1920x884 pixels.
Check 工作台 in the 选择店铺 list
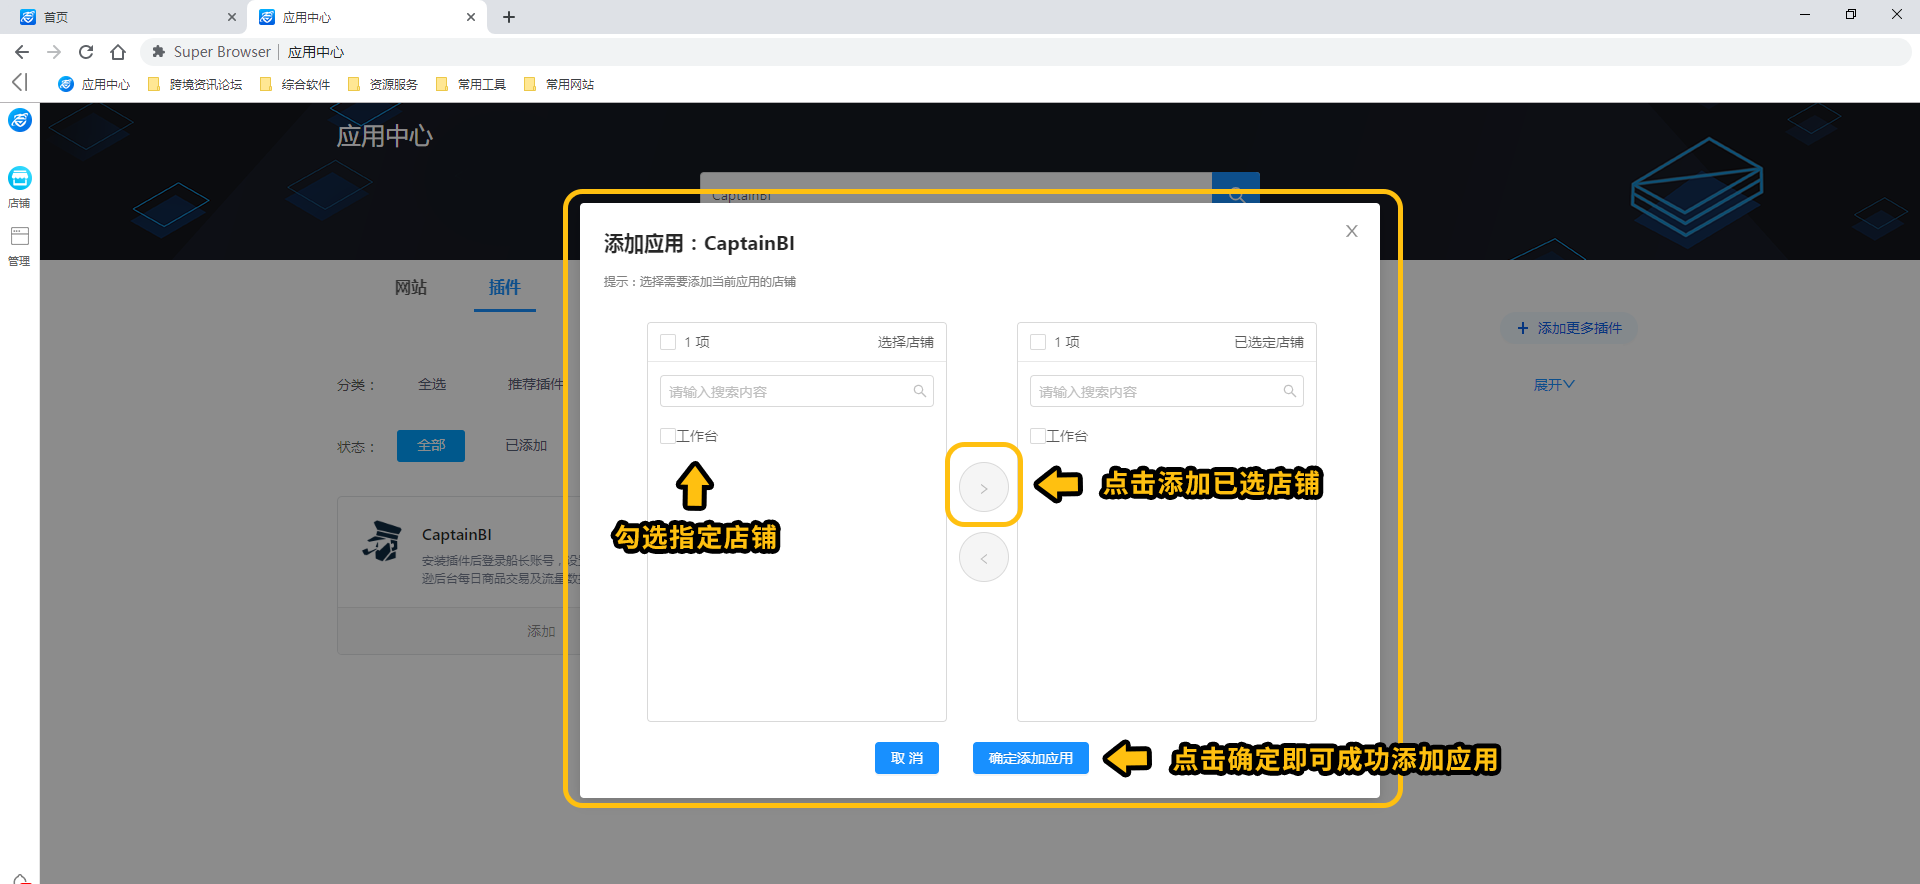coord(668,436)
